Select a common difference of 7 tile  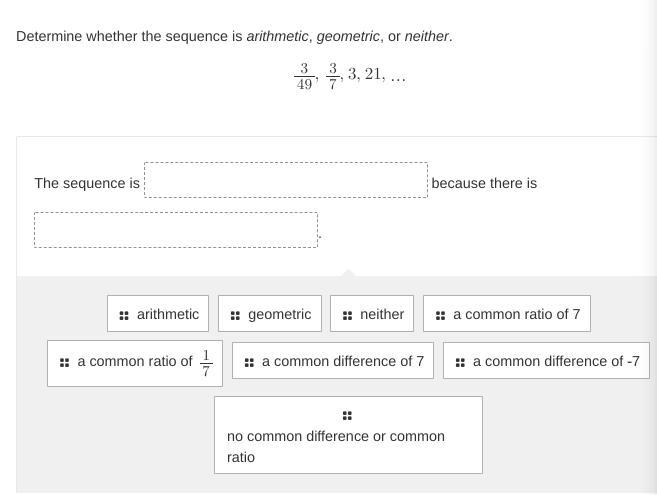(x=333, y=361)
